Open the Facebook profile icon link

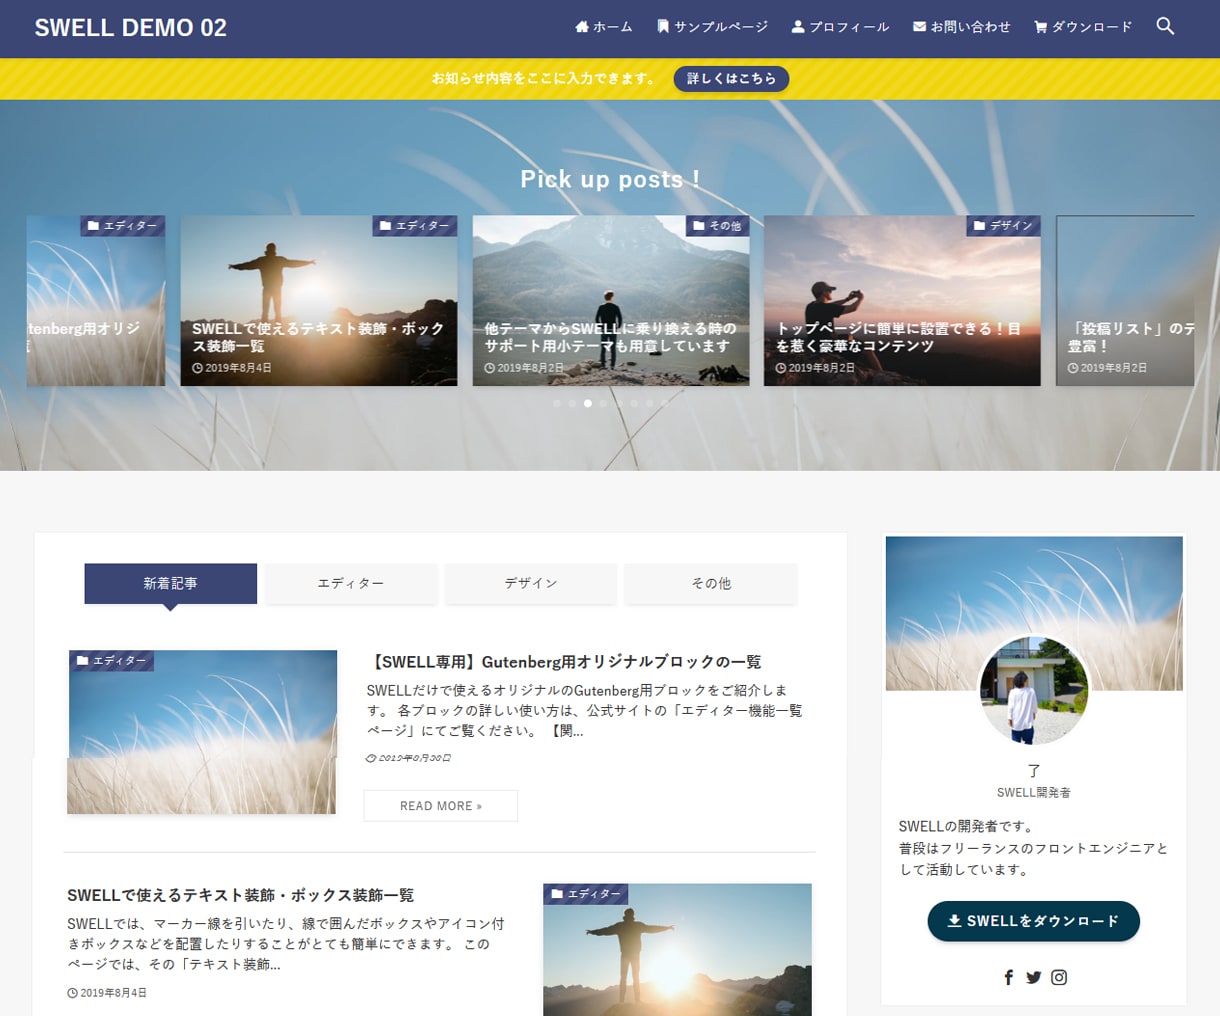(x=1008, y=977)
